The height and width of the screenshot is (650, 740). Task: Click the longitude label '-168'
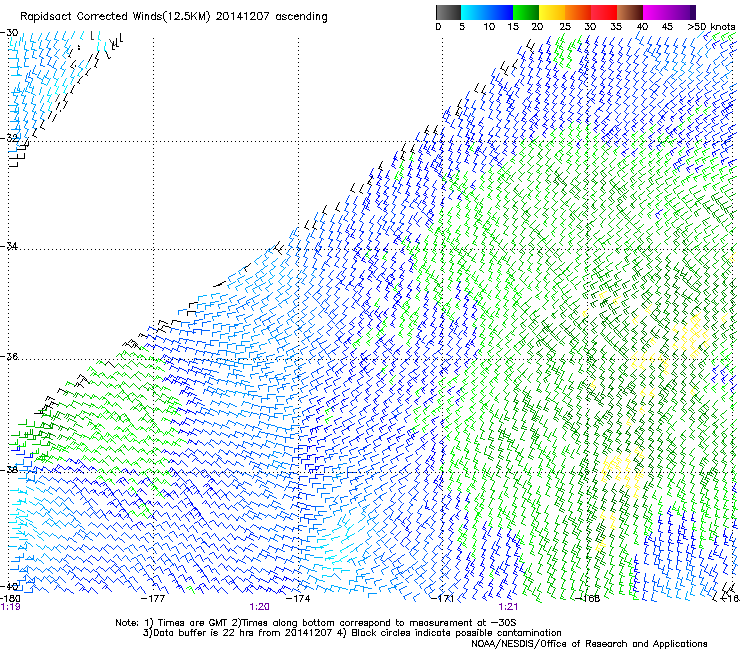pos(588,598)
